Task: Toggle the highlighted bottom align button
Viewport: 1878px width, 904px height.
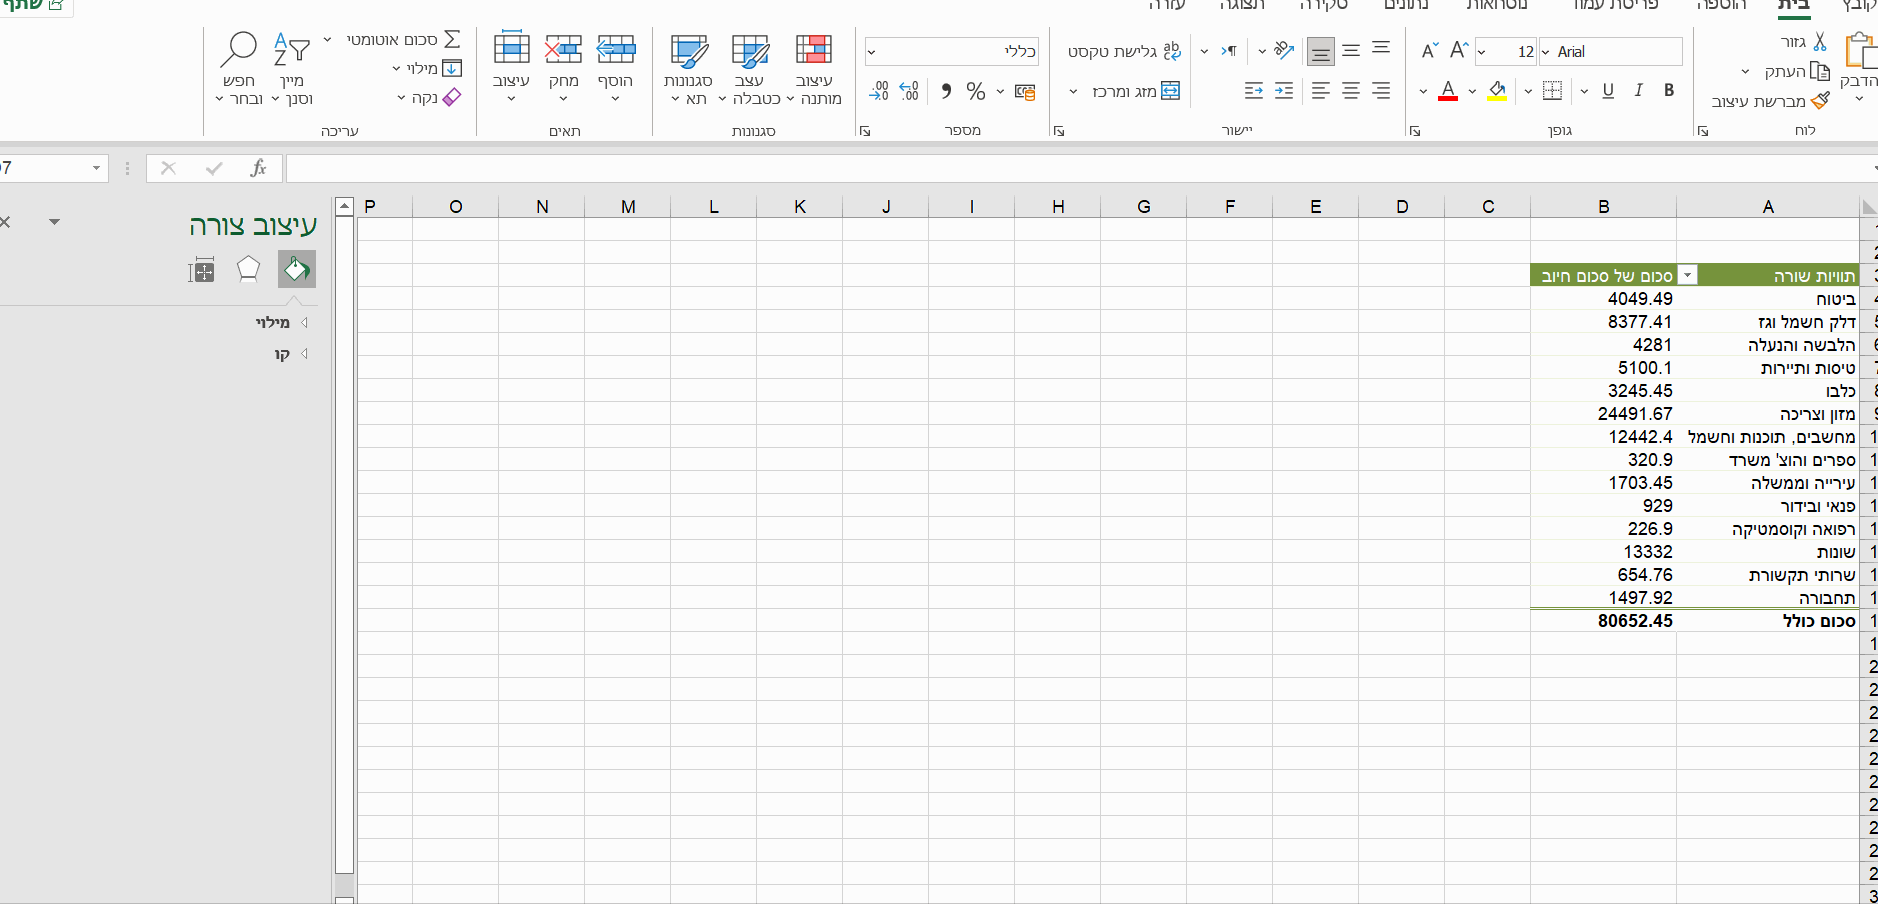Action: (x=1321, y=51)
